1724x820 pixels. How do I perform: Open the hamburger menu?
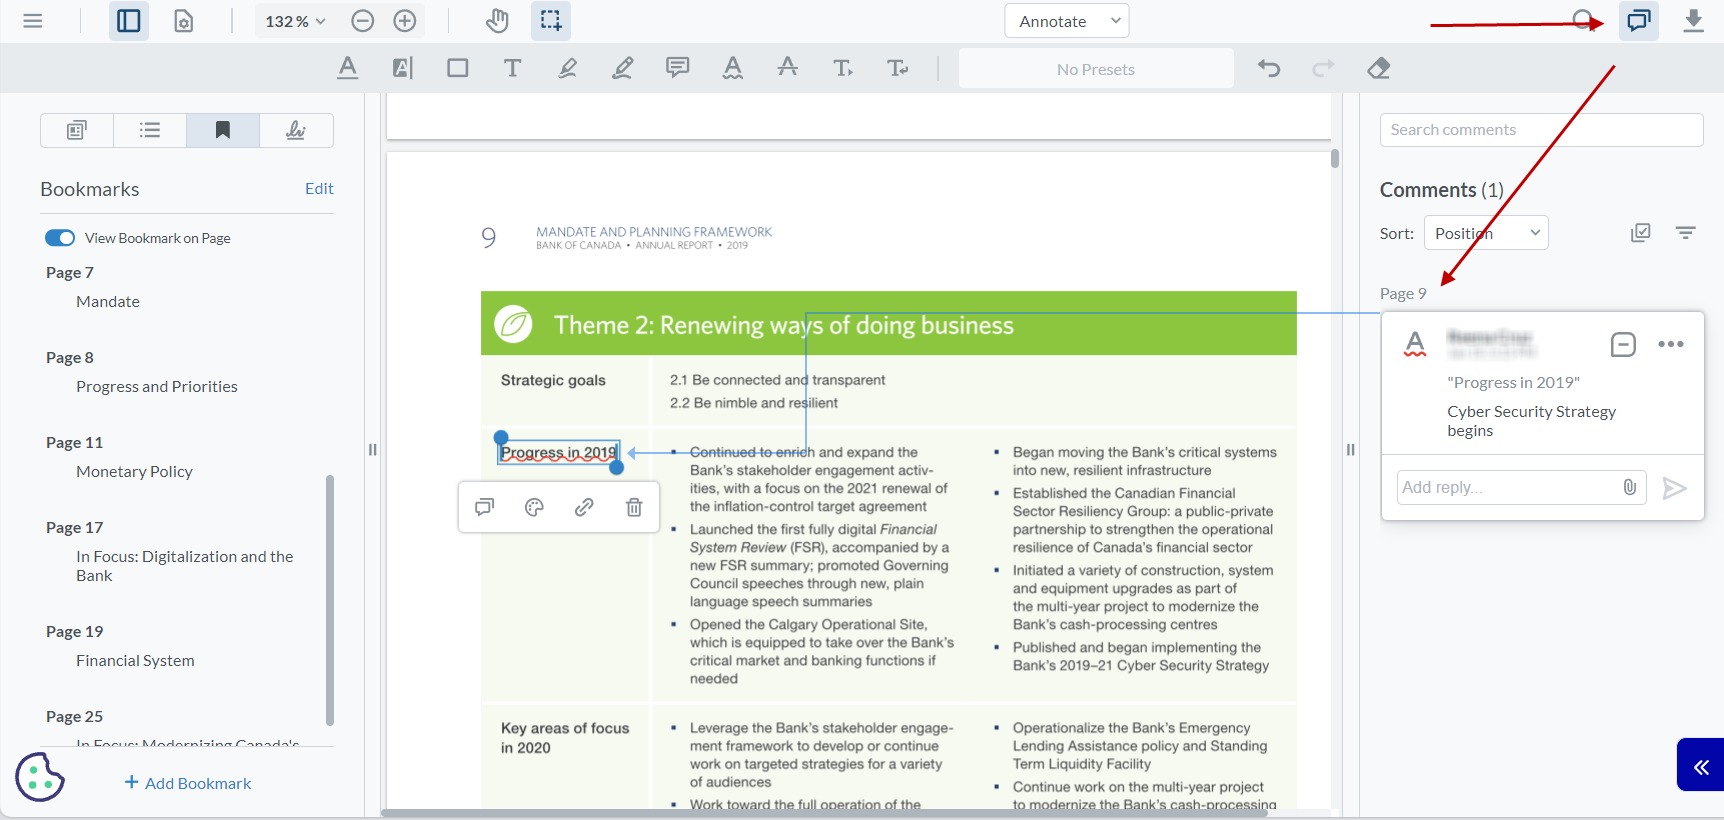32,21
